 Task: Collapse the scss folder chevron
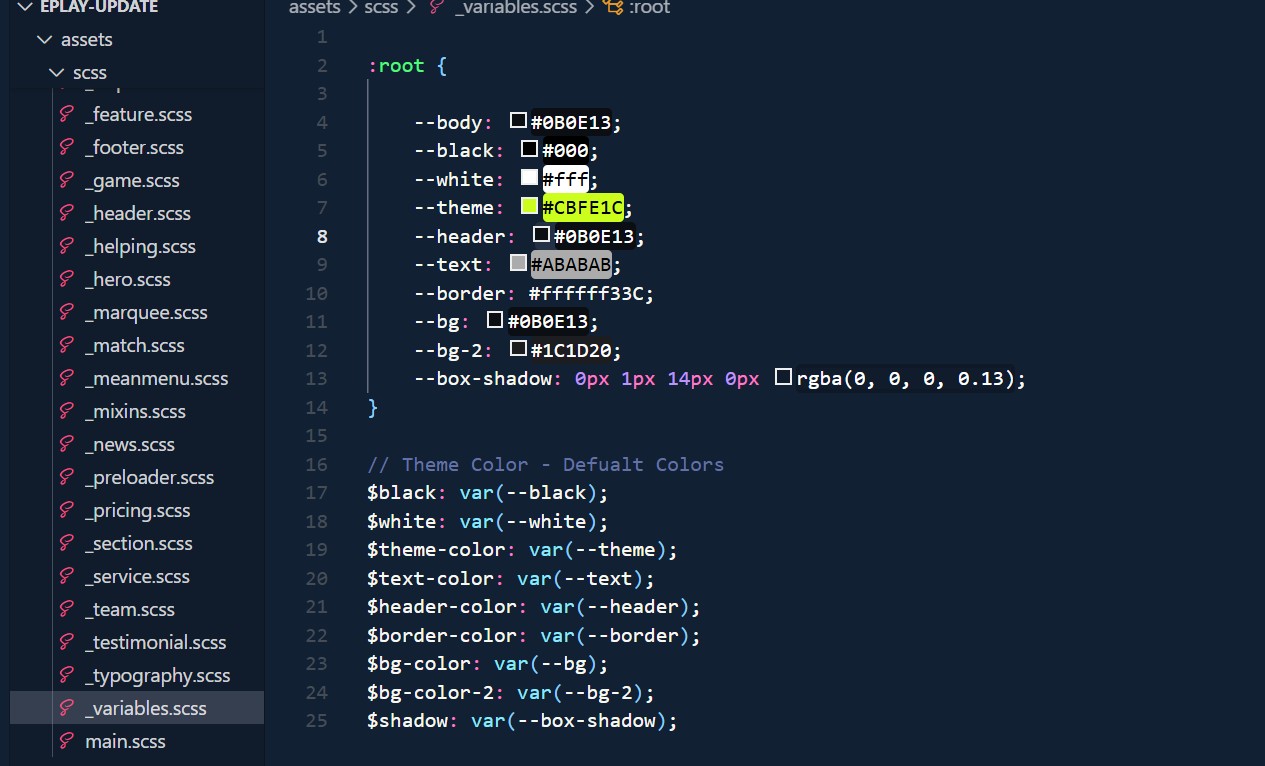coord(56,72)
